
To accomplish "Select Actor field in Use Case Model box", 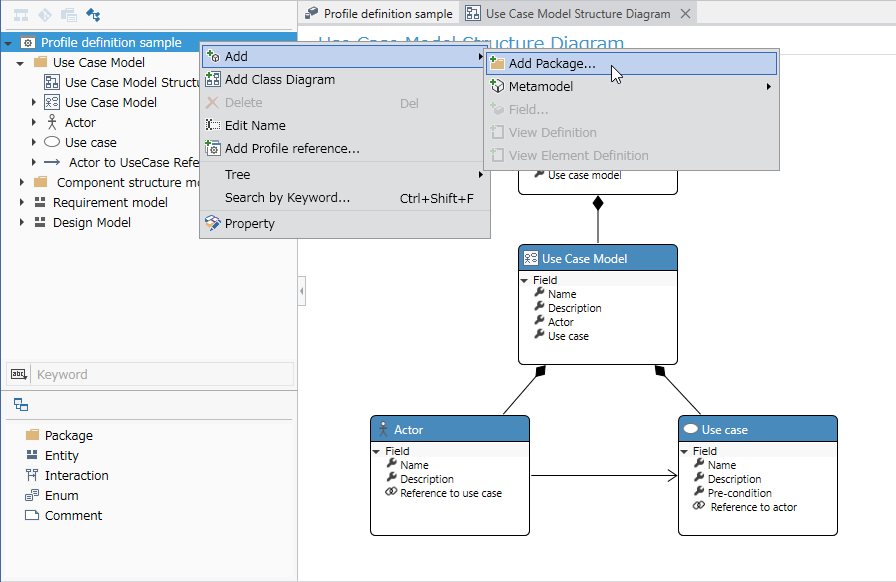I will 561,322.
